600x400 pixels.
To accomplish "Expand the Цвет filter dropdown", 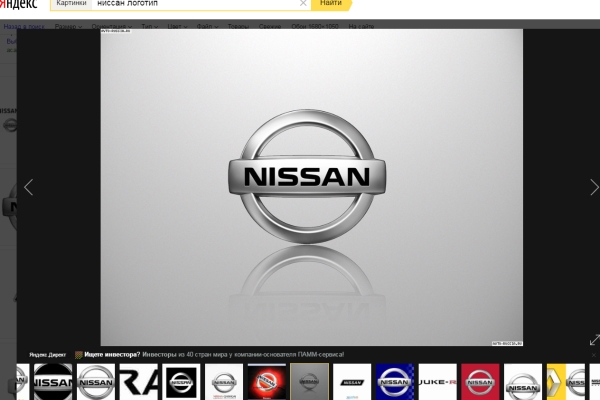I will pyautogui.click(x=177, y=26).
